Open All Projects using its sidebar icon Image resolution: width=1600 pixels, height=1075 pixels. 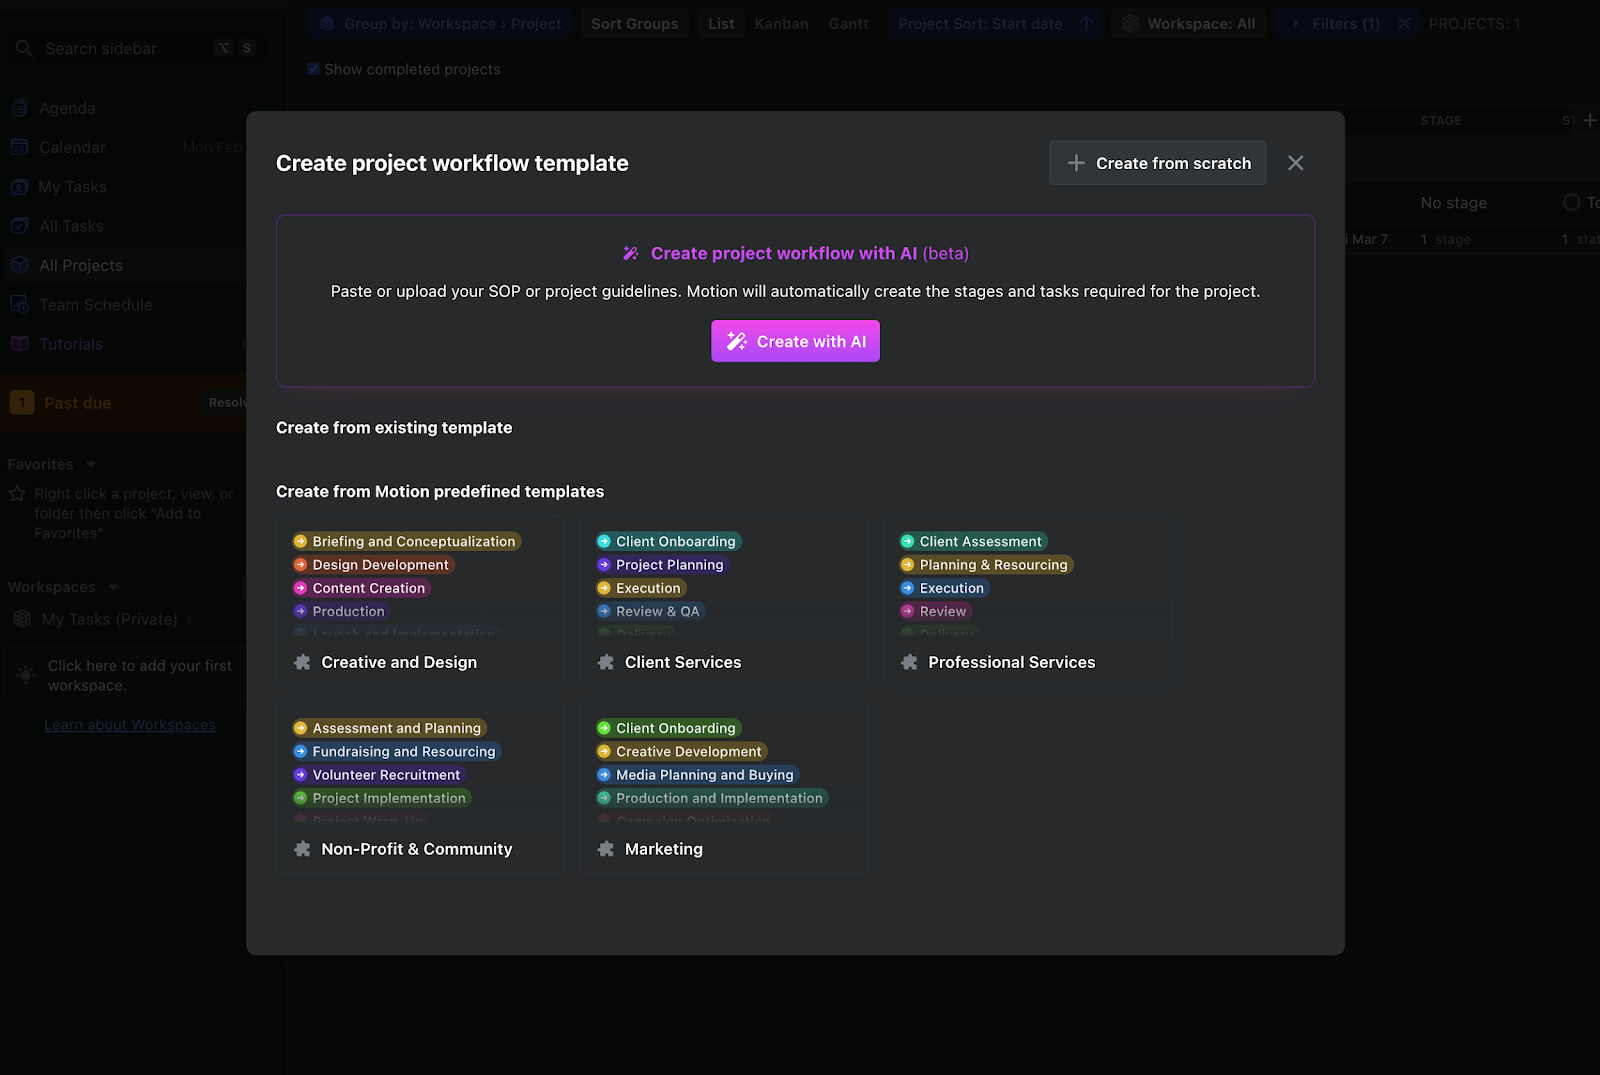click(20, 265)
